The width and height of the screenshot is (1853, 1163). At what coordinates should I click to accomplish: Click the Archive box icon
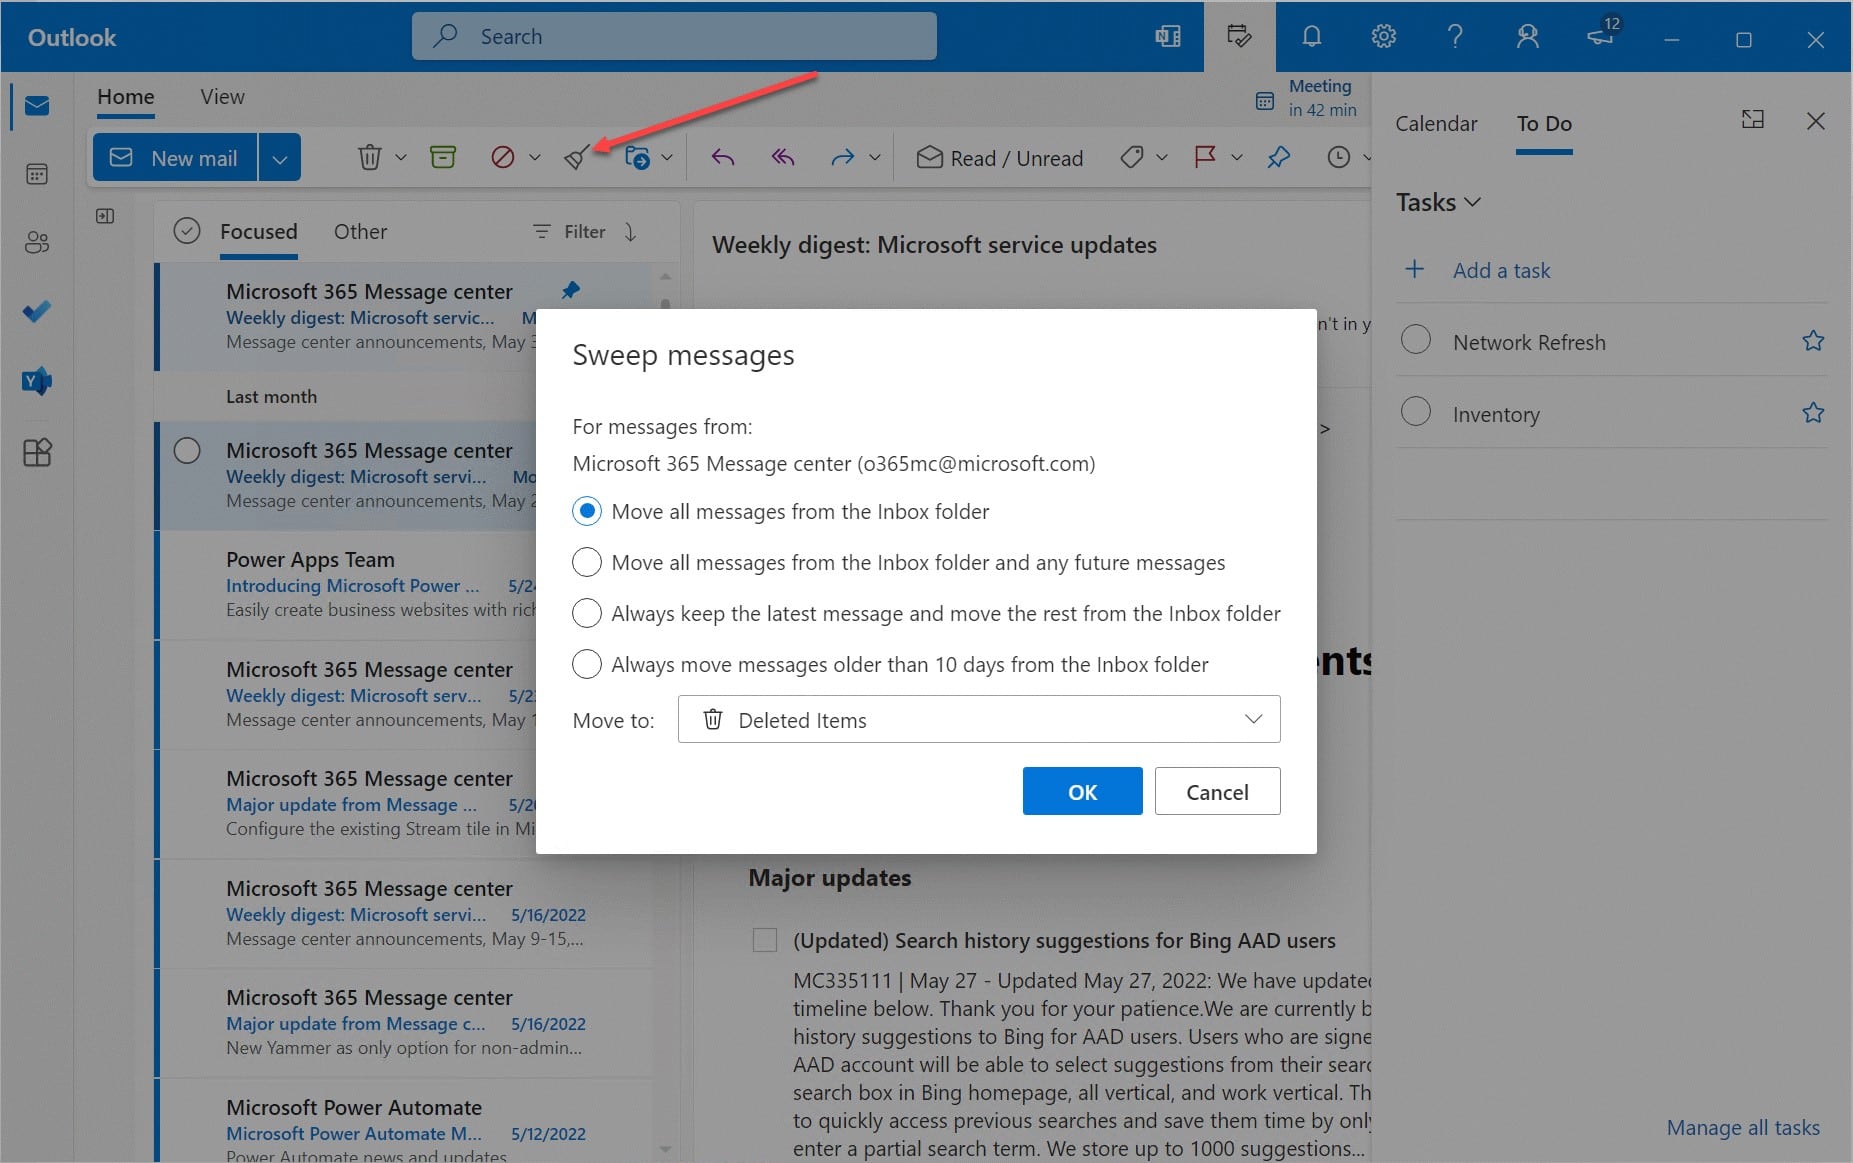[443, 157]
